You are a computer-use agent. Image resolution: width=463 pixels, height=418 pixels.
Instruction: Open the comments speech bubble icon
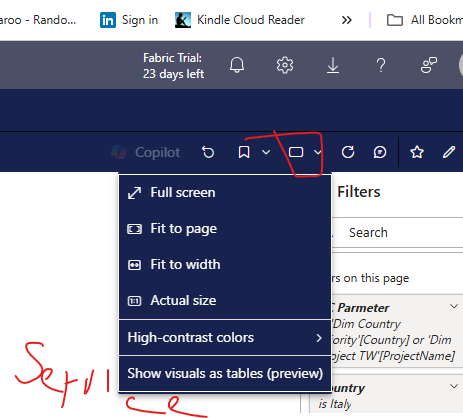pyautogui.click(x=380, y=152)
